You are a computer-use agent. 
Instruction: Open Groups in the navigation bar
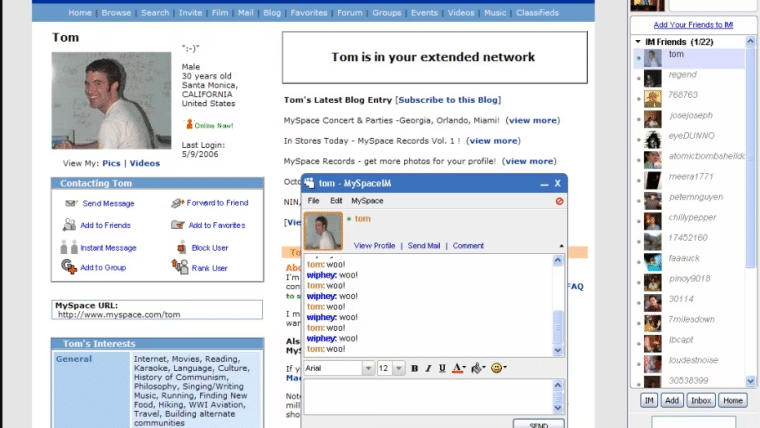(x=387, y=13)
